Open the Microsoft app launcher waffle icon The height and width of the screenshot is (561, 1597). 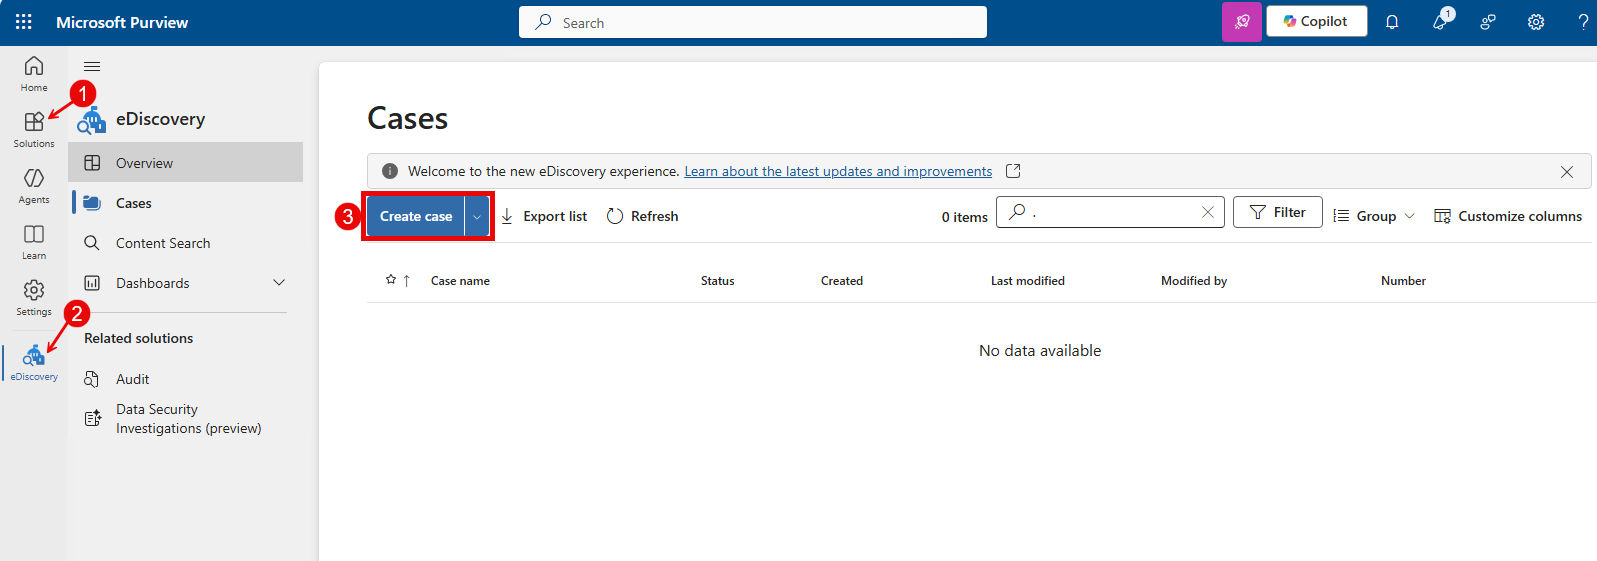click(24, 22)
